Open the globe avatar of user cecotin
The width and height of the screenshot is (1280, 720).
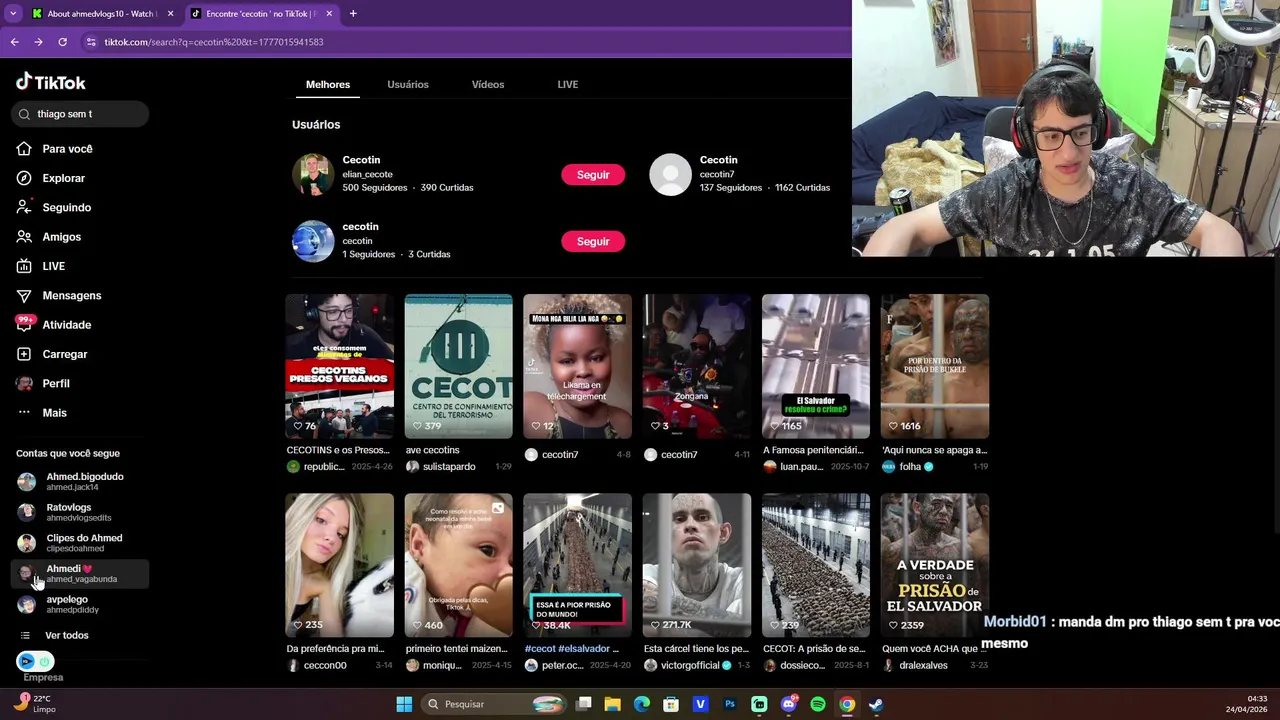click(313, 241)
